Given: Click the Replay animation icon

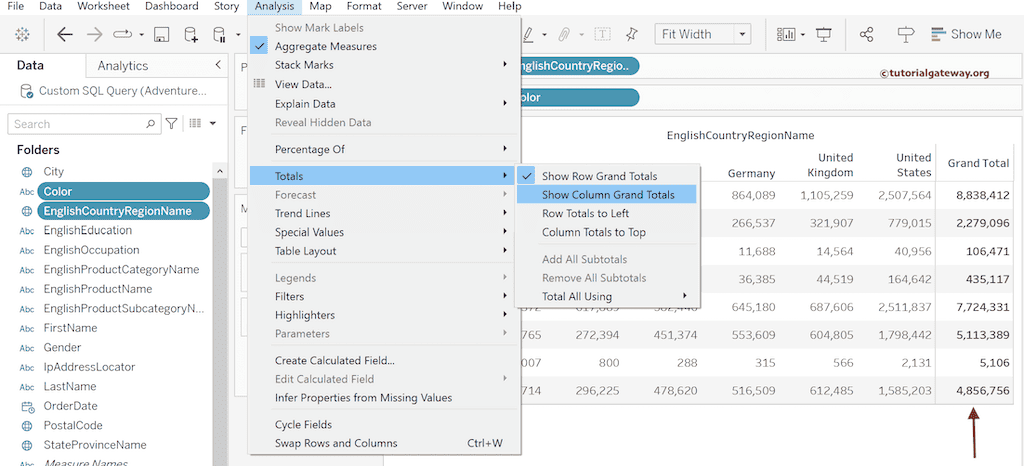Looking at the screenshot, I should (x=123, y=34).
